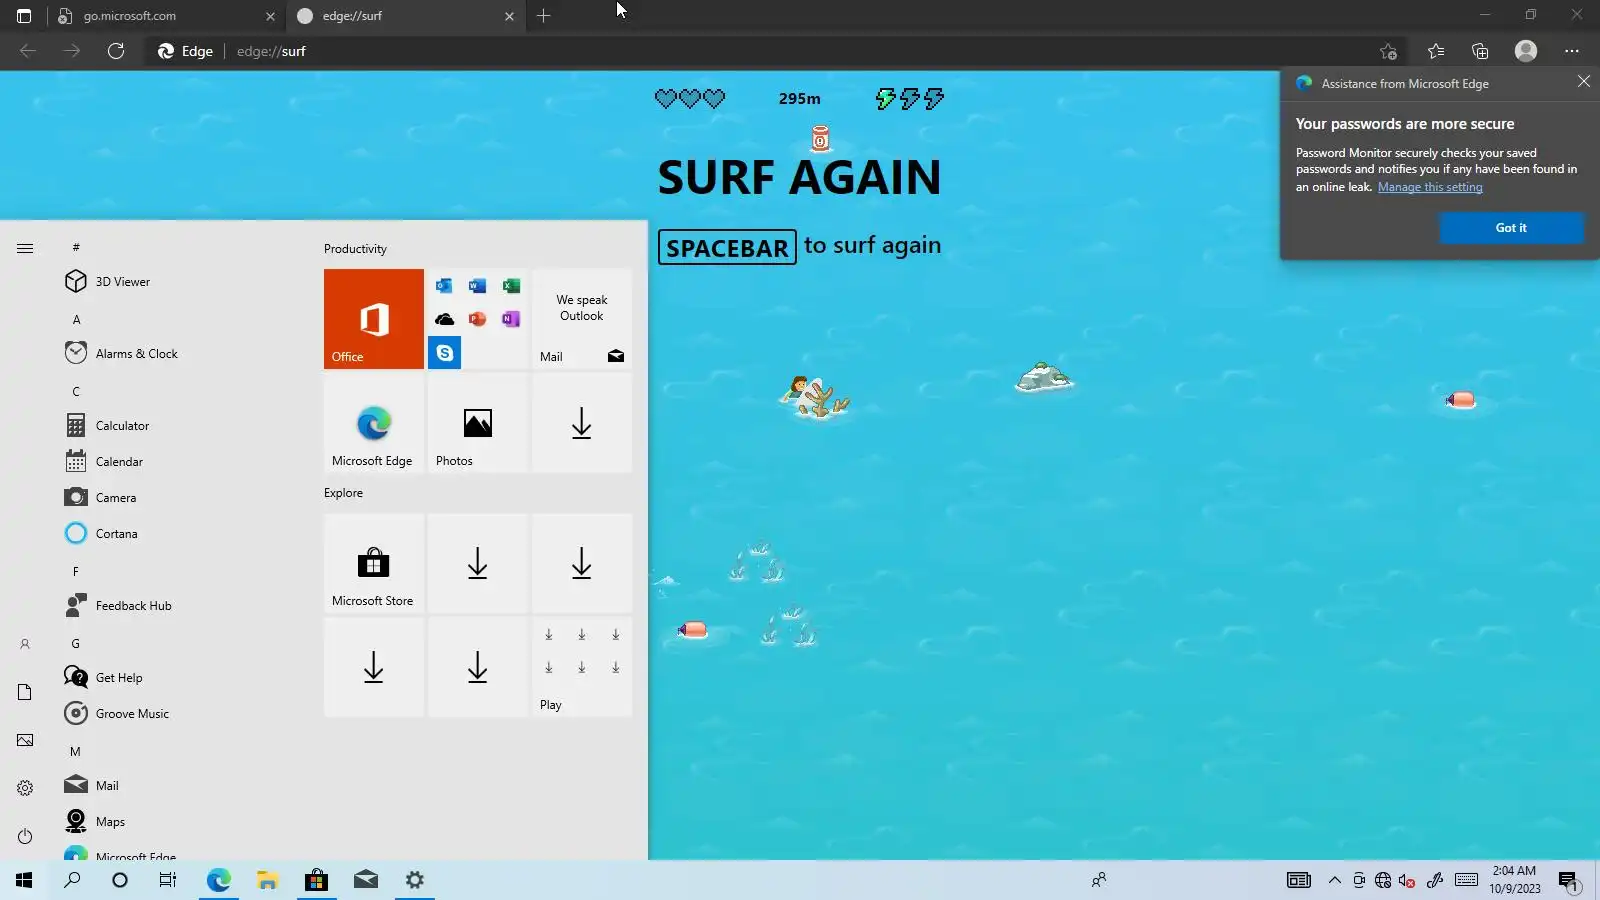Open the OneDrive icon in Office tile group
Viewport: 1600px width, 900px height.
coord(445,319)
